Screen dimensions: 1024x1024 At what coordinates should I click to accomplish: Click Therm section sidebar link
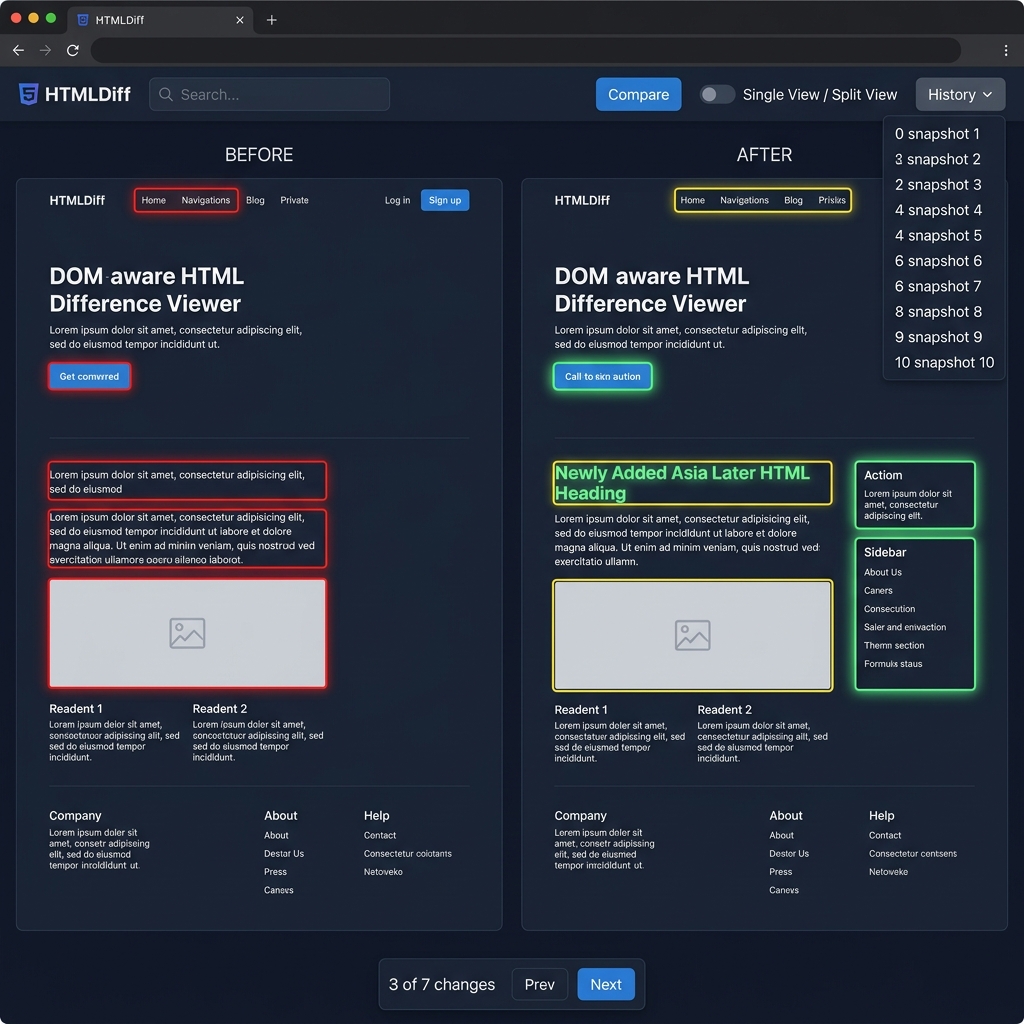tap(894, 646)
